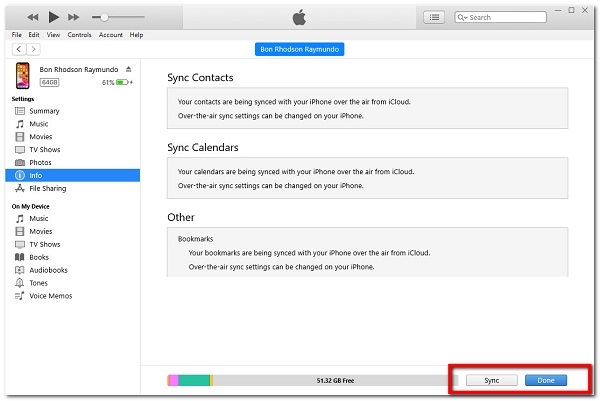Click the blue Done button

coord(546,380)
